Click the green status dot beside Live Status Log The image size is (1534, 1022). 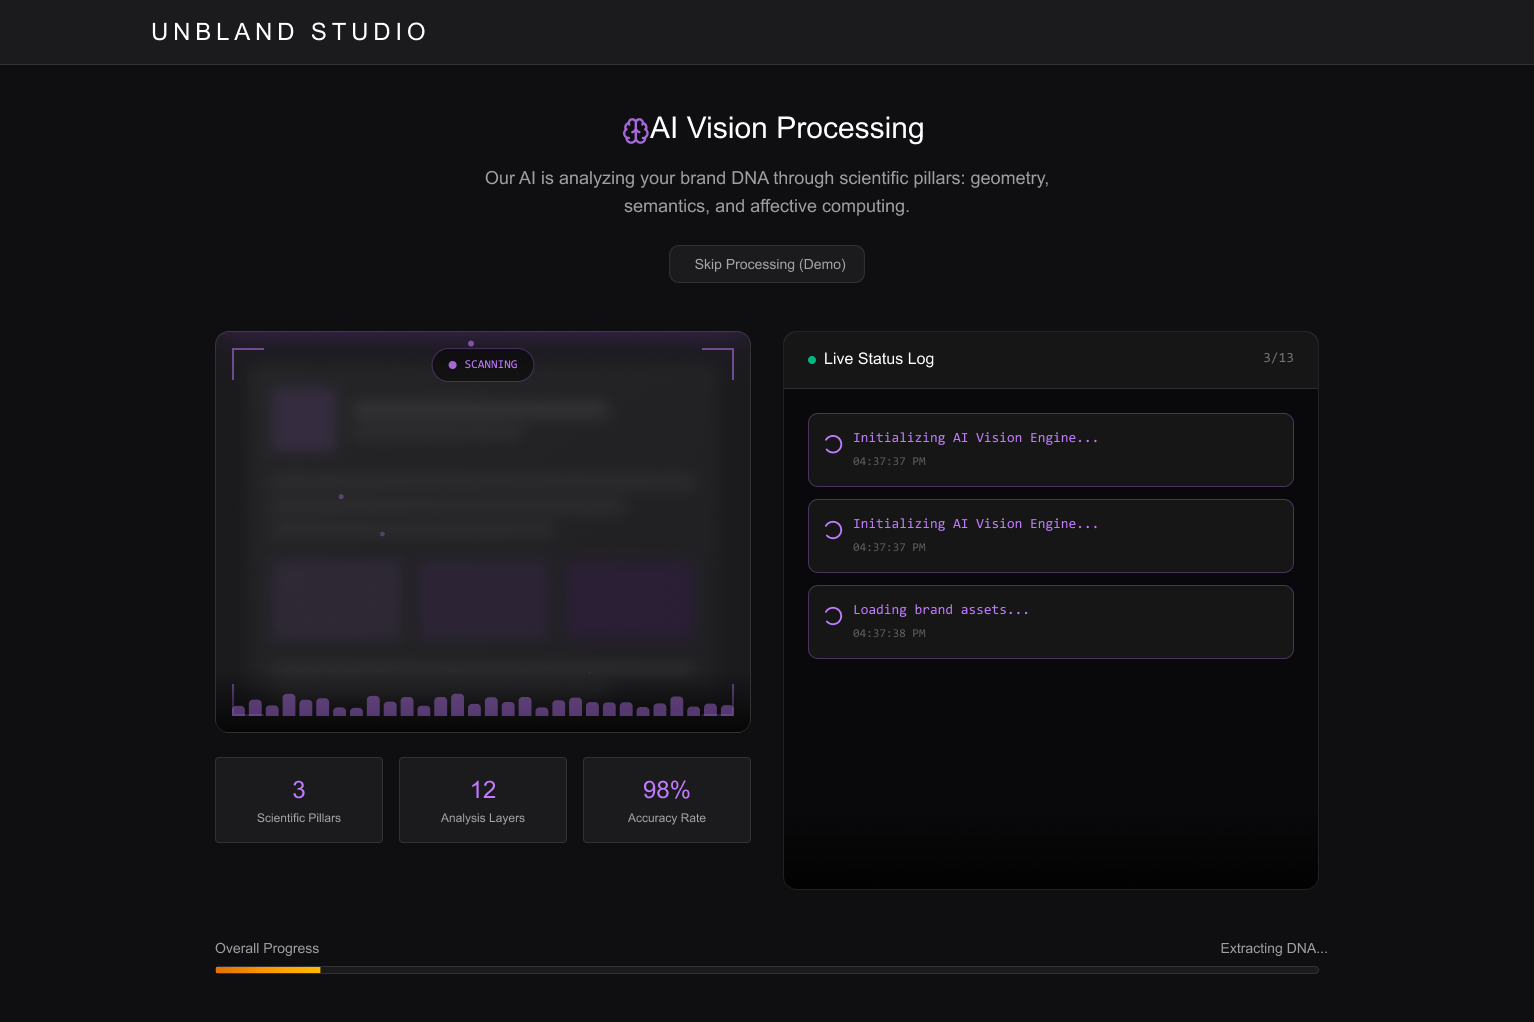[x=812, y=360]
